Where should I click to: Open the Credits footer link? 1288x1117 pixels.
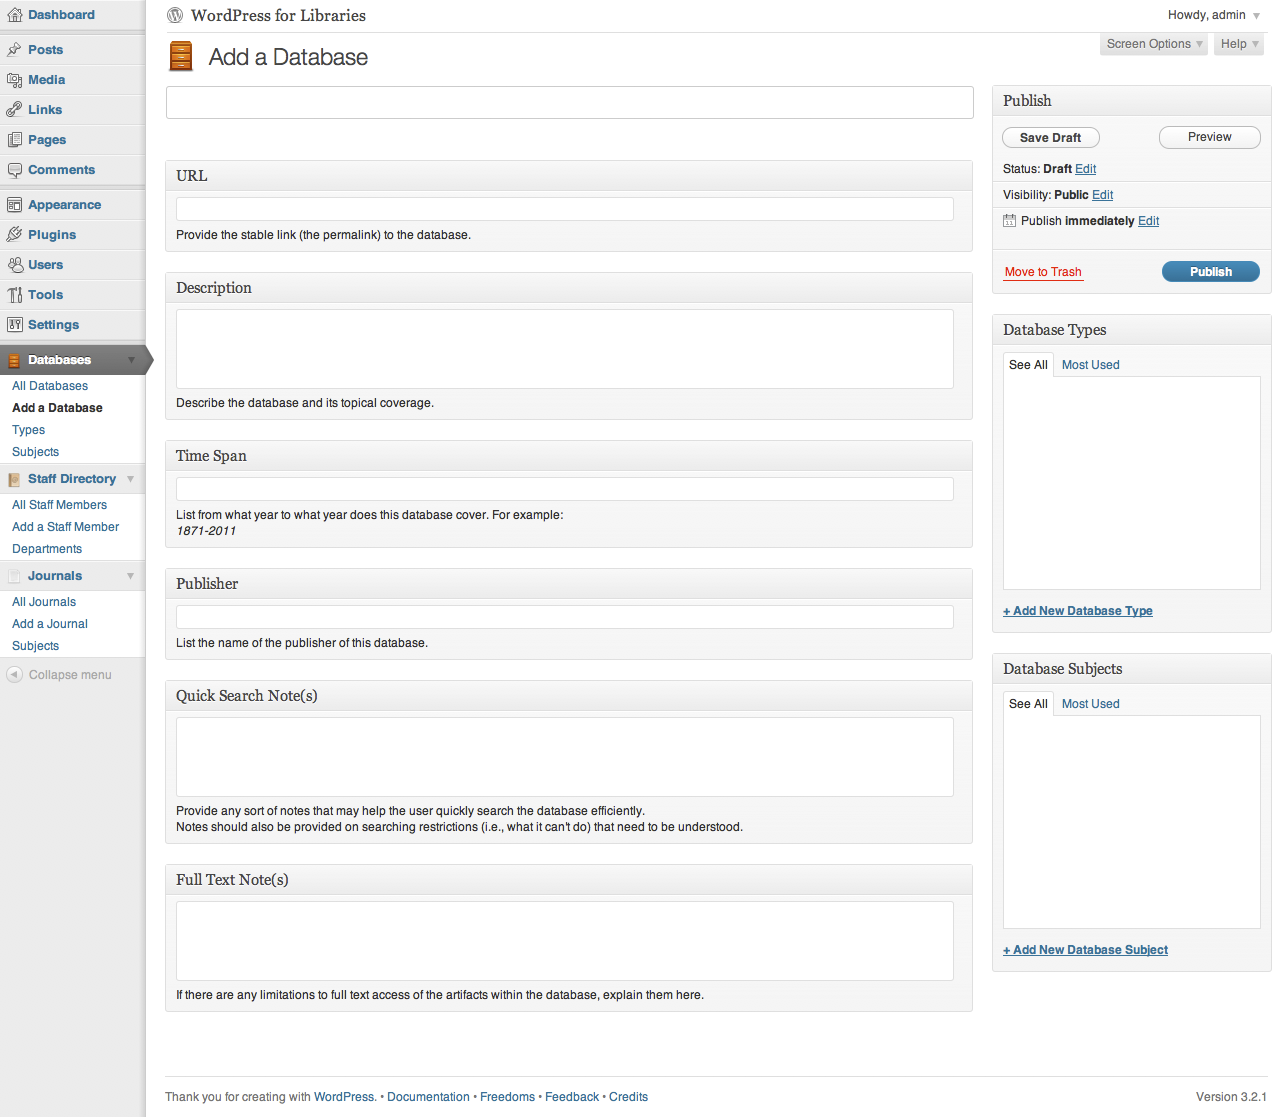tap(628, 1097)
